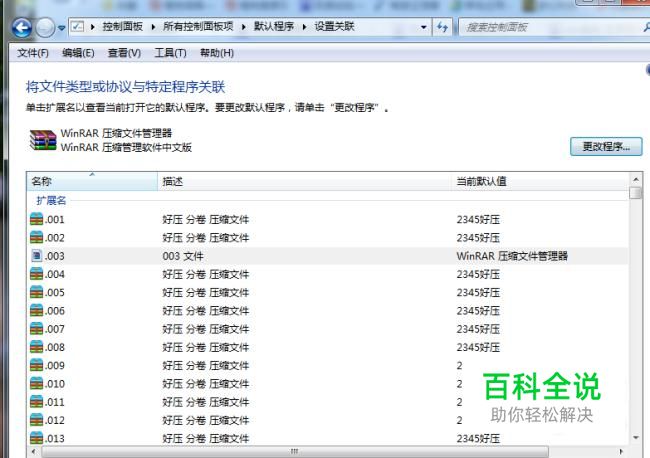Select the .003 file icon

36,255
